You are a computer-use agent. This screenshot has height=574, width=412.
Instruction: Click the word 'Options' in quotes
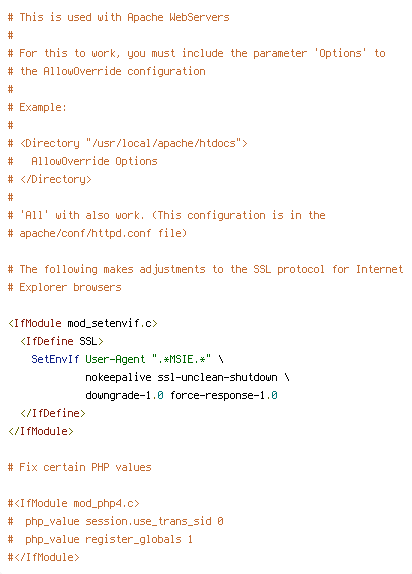click(x=340, y=53)
